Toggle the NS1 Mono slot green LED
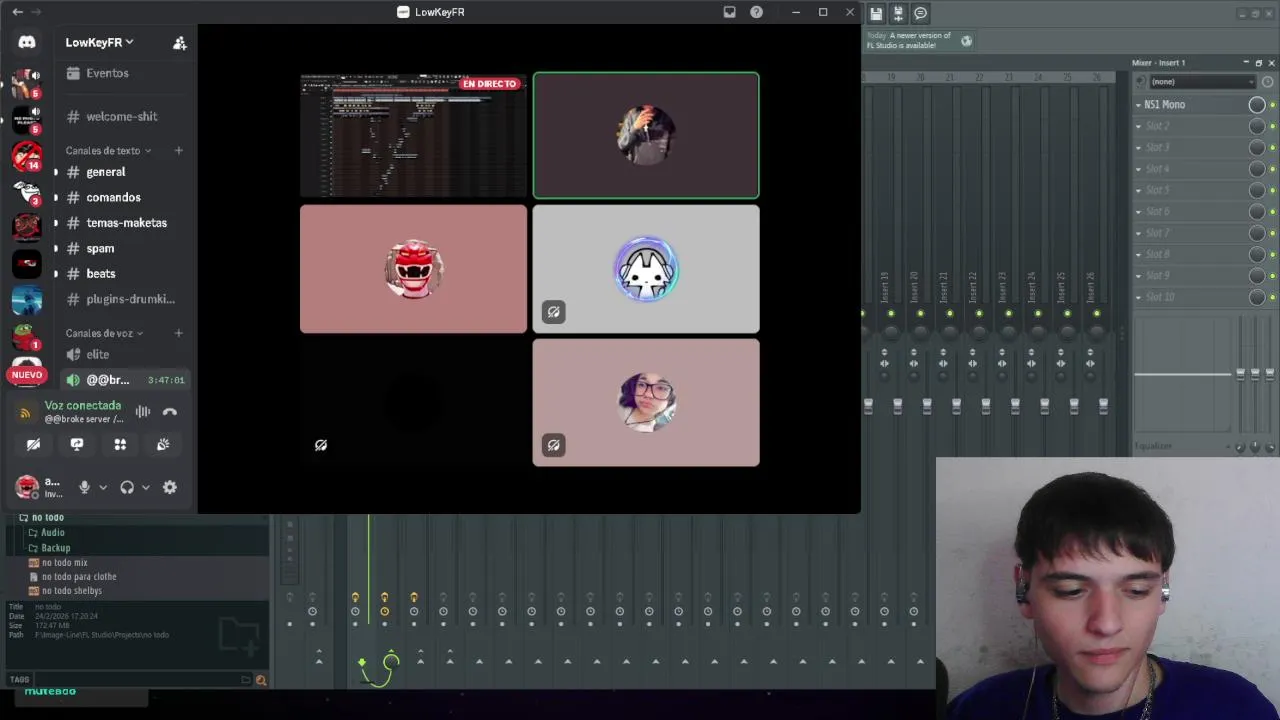This screenshot has height=720, width=1280. (x=1271, y=105)
